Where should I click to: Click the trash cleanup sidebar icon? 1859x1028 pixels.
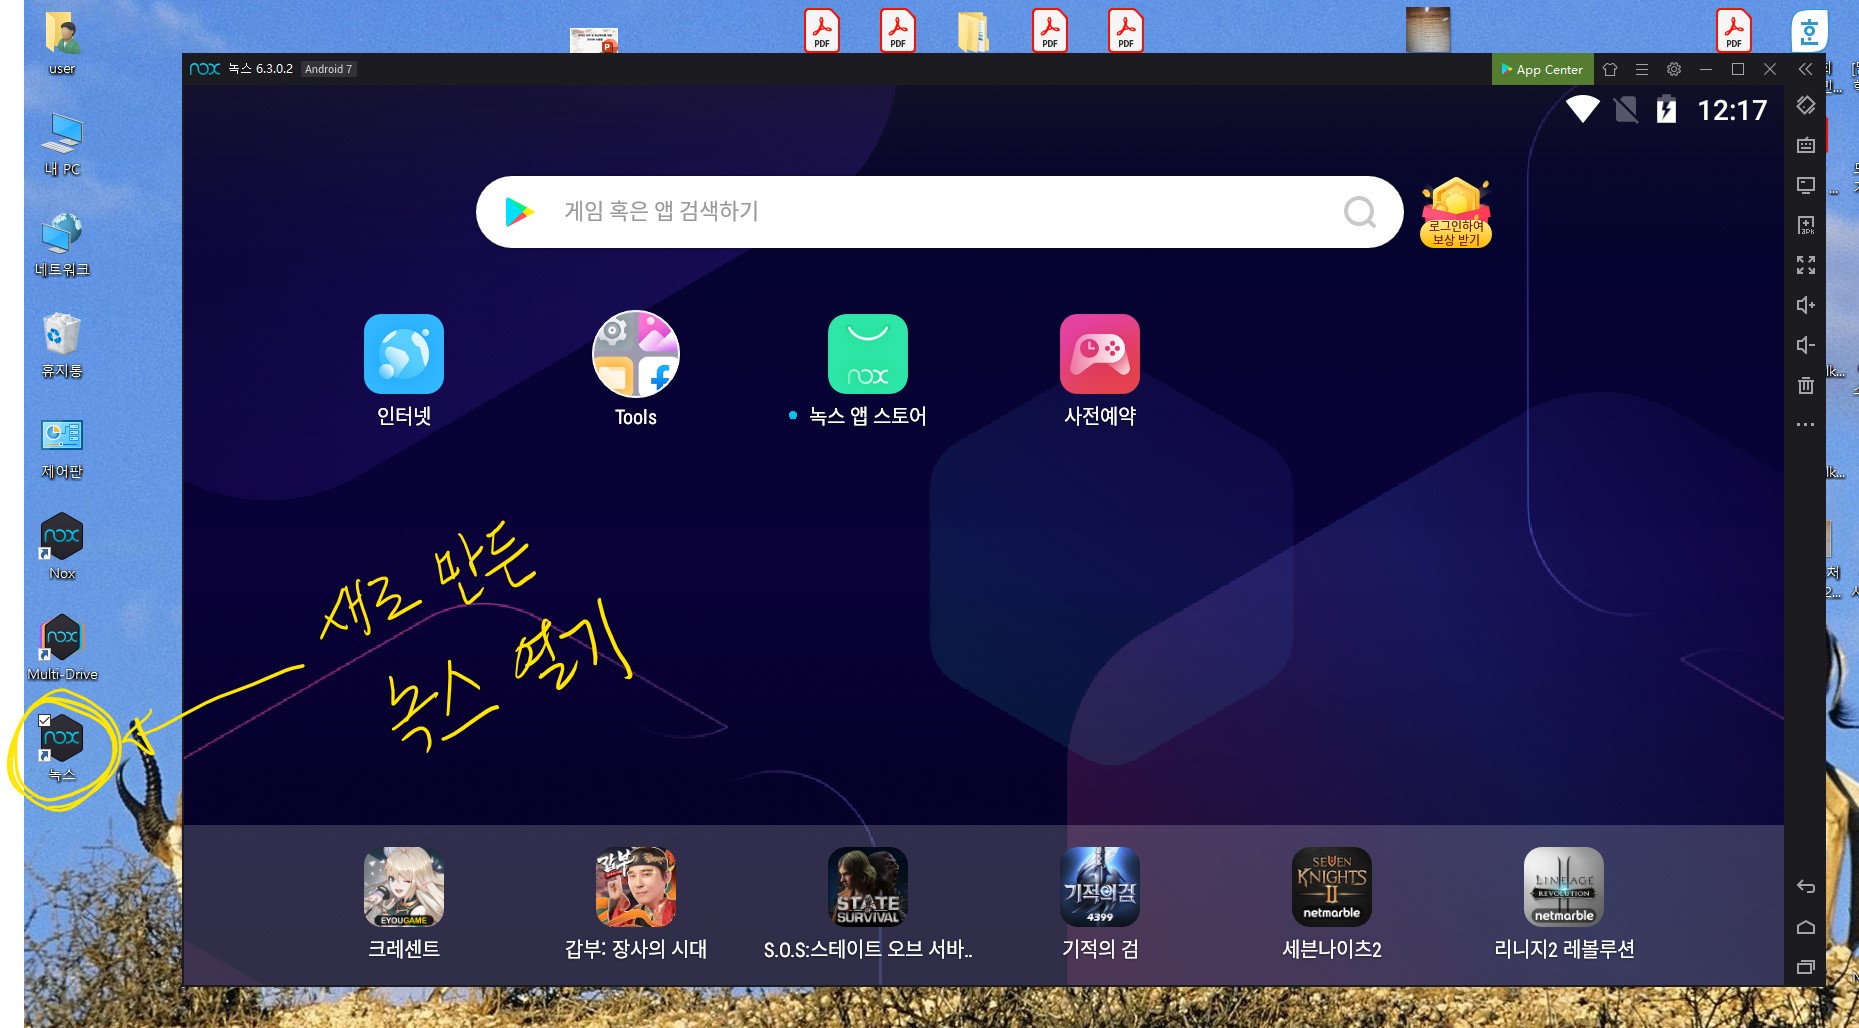[x=1806, y=385]
